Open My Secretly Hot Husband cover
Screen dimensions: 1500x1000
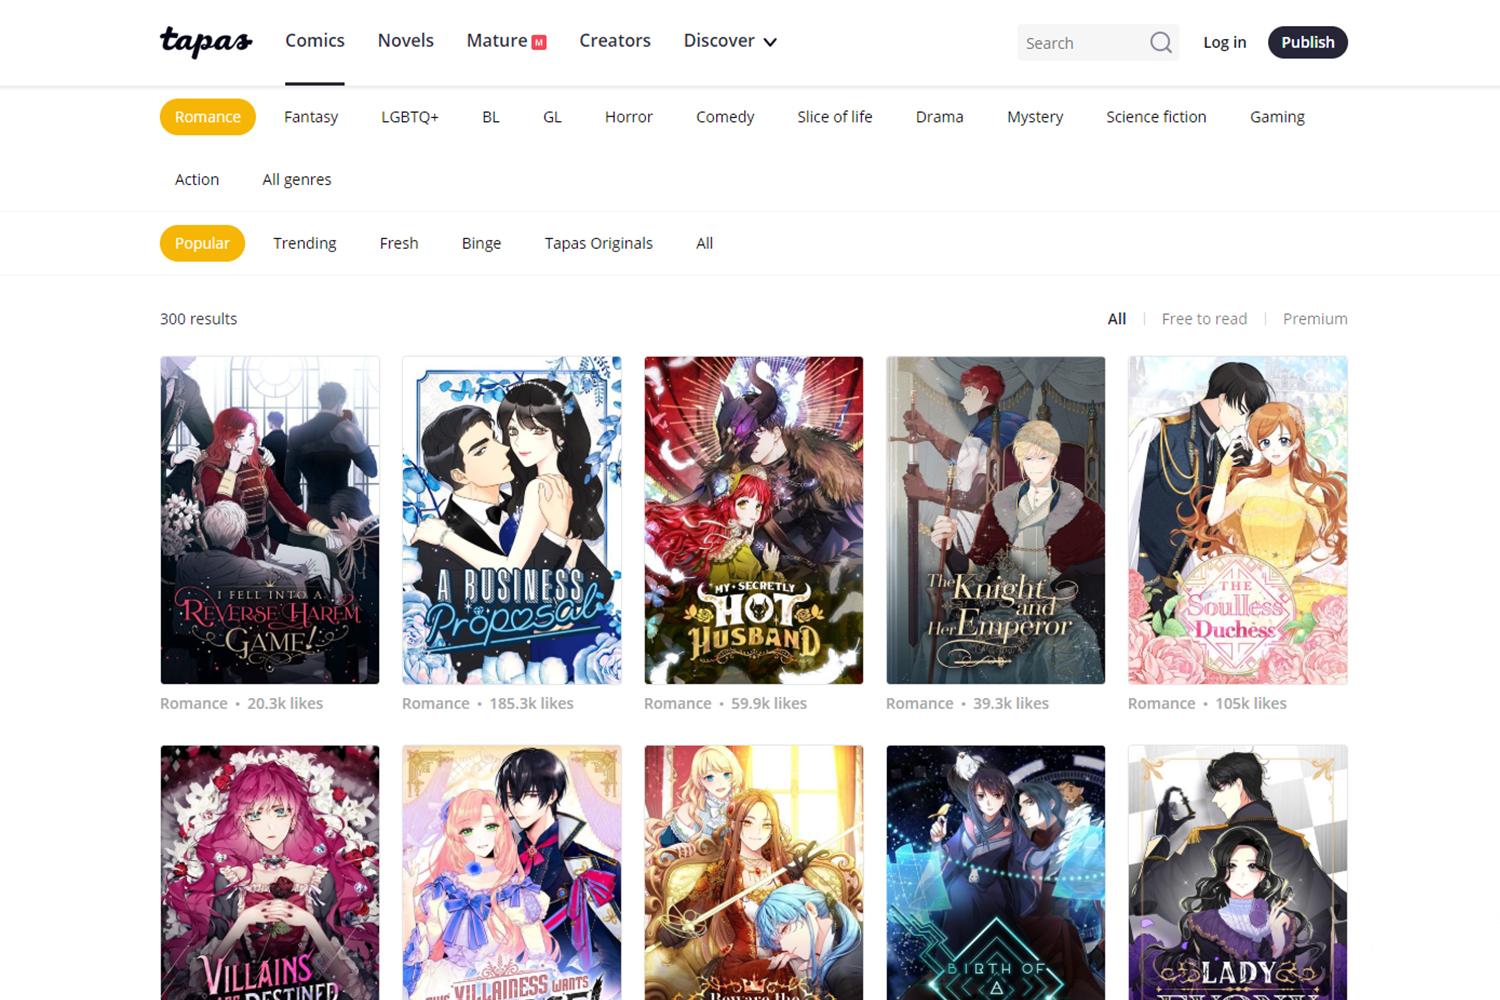coord(754,520)
